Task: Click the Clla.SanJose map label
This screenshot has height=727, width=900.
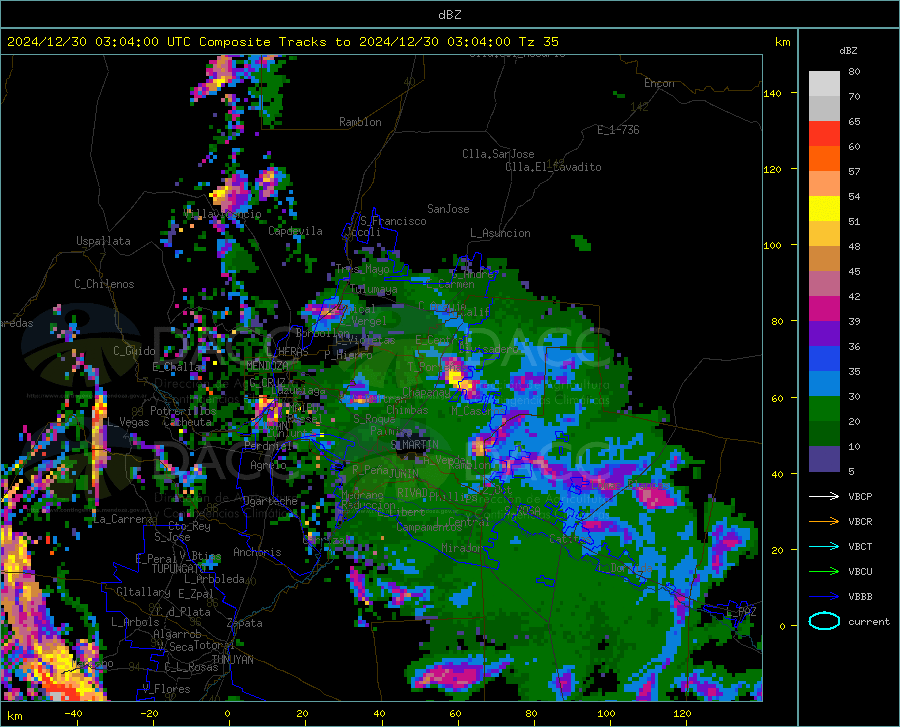Action: [498, 154]
